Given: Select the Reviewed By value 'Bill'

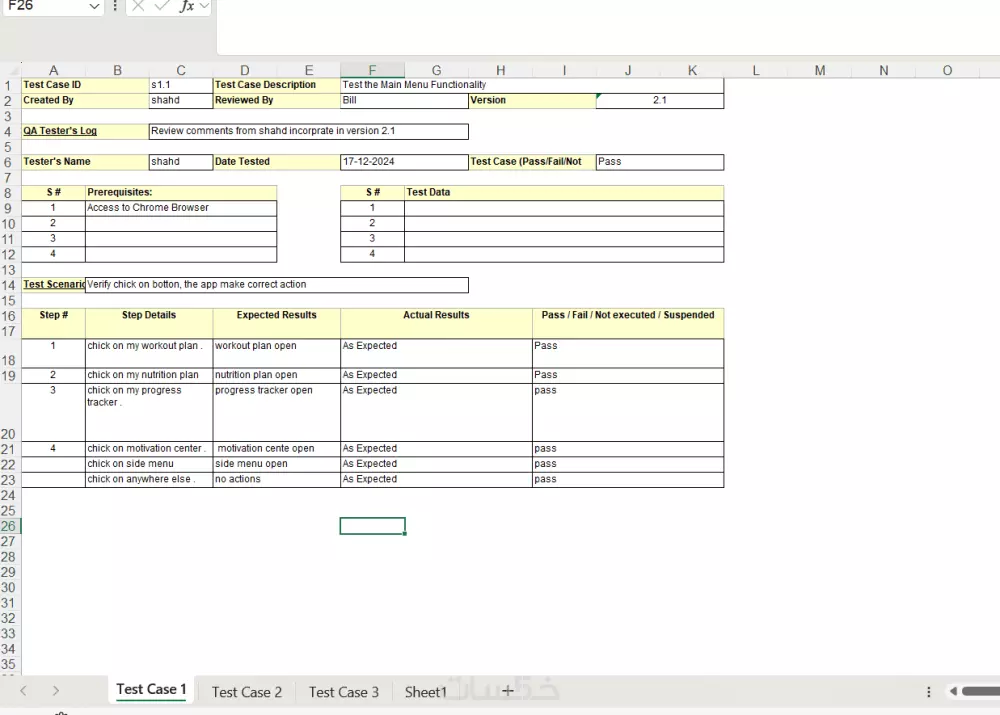Looking at the screenshot, I should click(404, 100).
